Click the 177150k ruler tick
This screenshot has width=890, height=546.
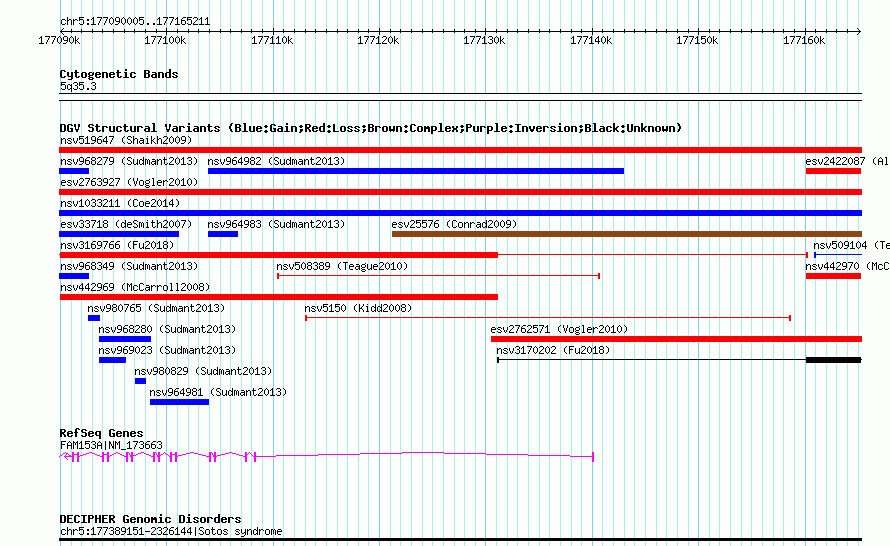(x=697, y=40)
